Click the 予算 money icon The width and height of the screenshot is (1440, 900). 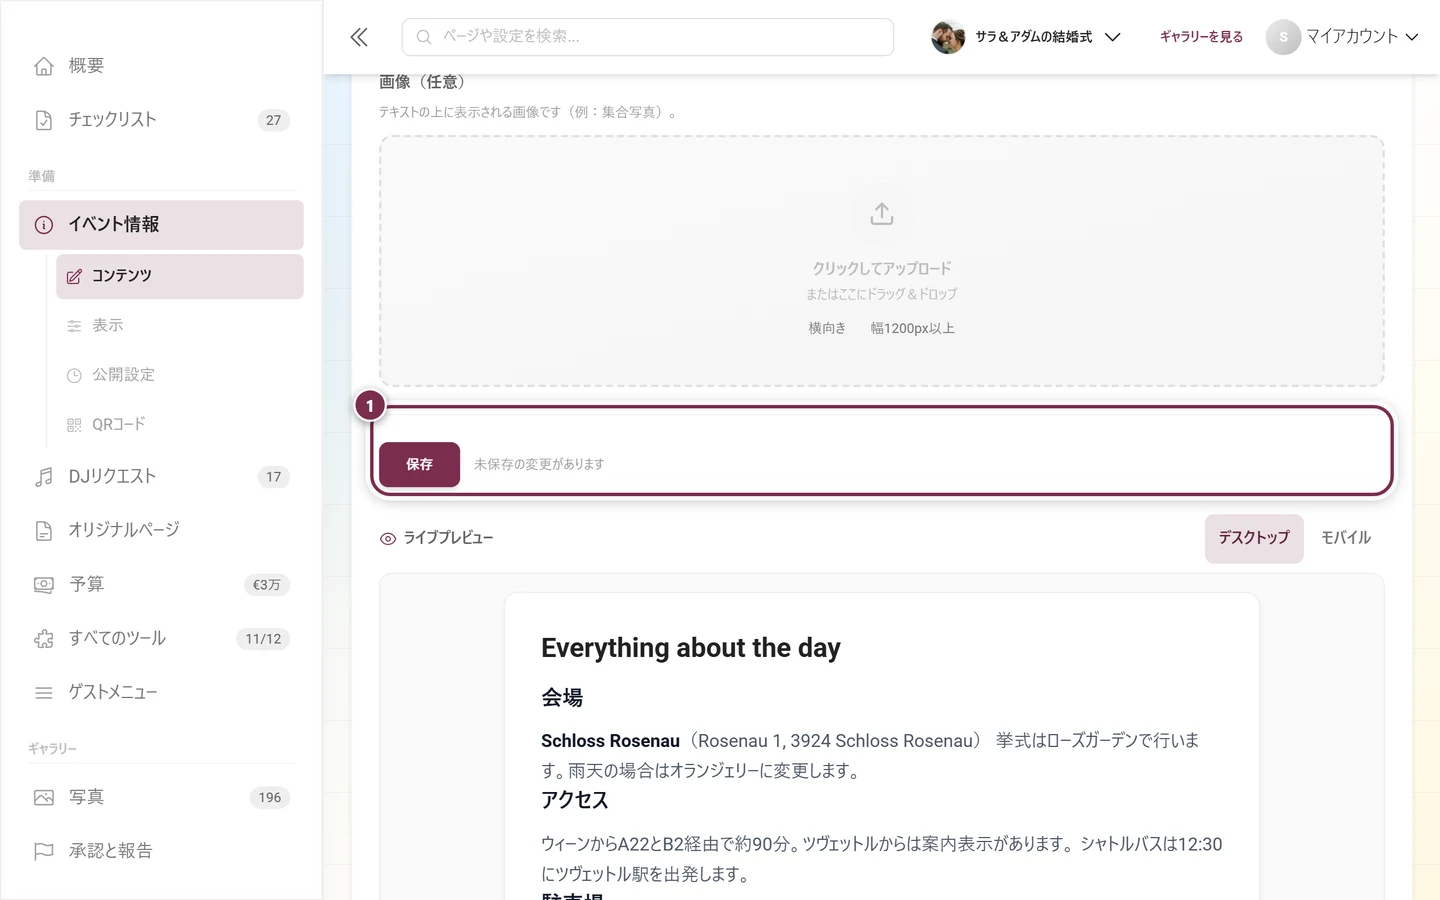[44, 585]
